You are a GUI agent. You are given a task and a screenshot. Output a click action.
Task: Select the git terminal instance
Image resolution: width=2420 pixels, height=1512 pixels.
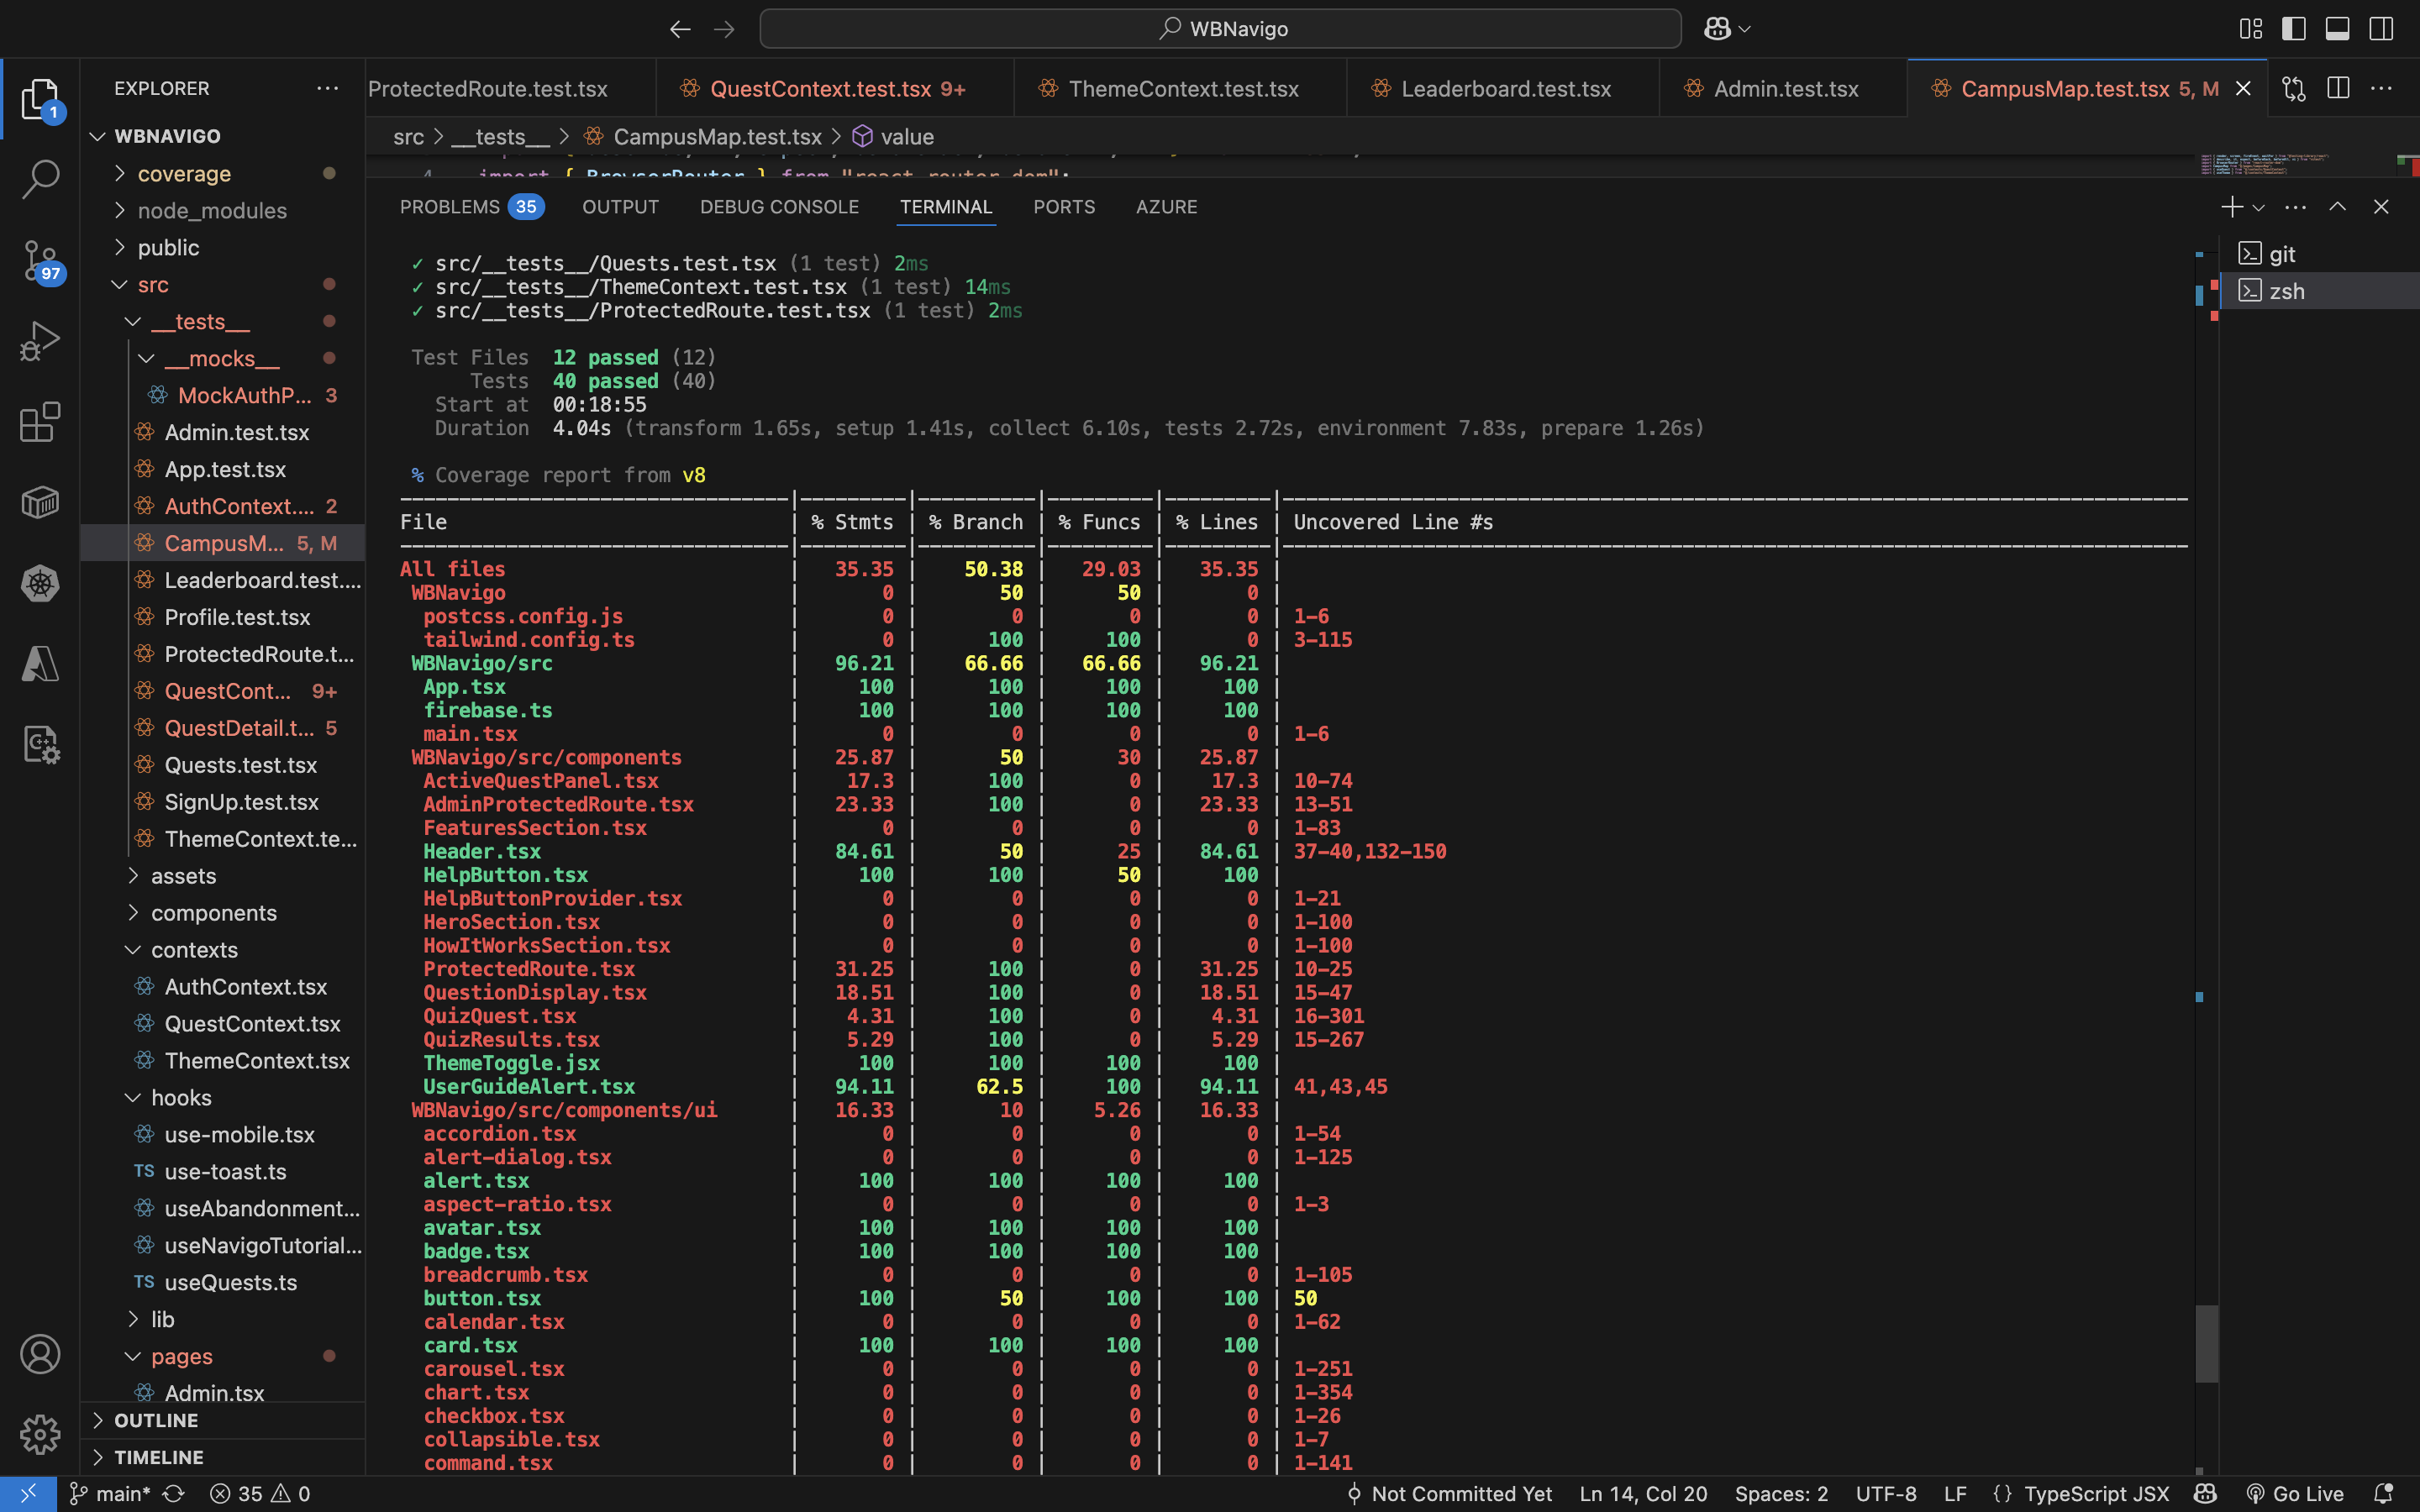coord(2281,254)
